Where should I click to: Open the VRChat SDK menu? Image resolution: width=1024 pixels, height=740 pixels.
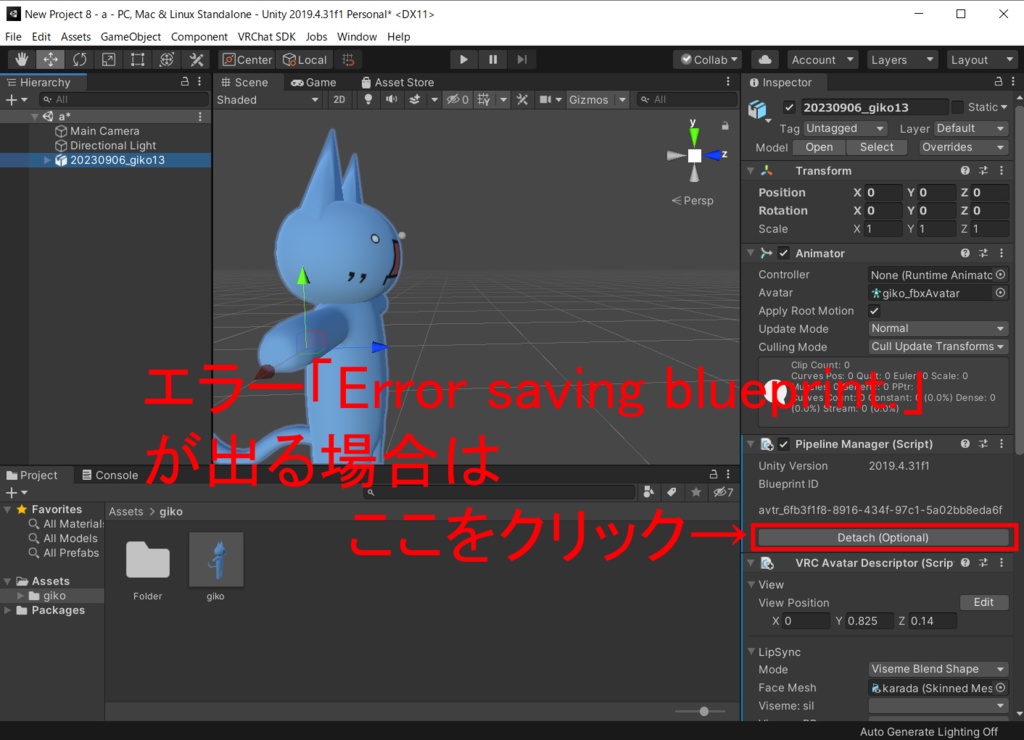point(266,37)
